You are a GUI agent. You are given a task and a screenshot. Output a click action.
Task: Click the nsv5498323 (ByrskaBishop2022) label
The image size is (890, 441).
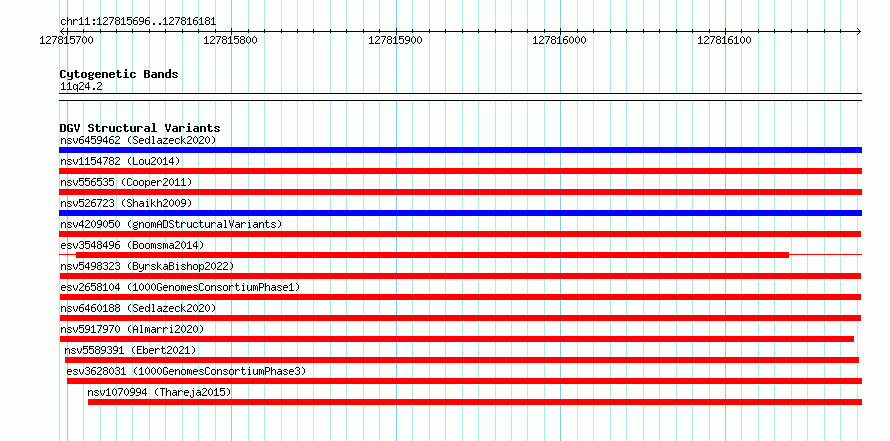[x=147, y=266]
